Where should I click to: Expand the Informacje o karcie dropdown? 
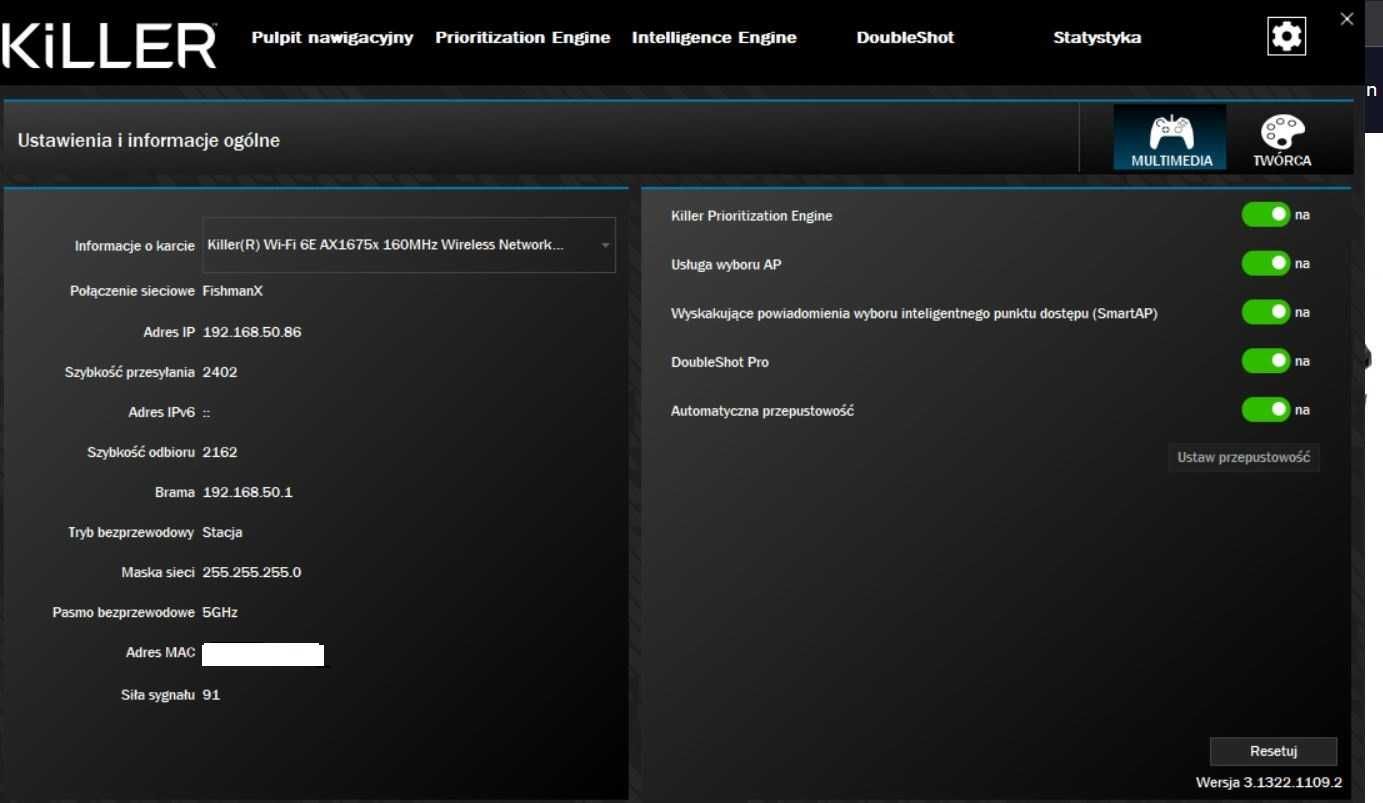pos(409,245)
